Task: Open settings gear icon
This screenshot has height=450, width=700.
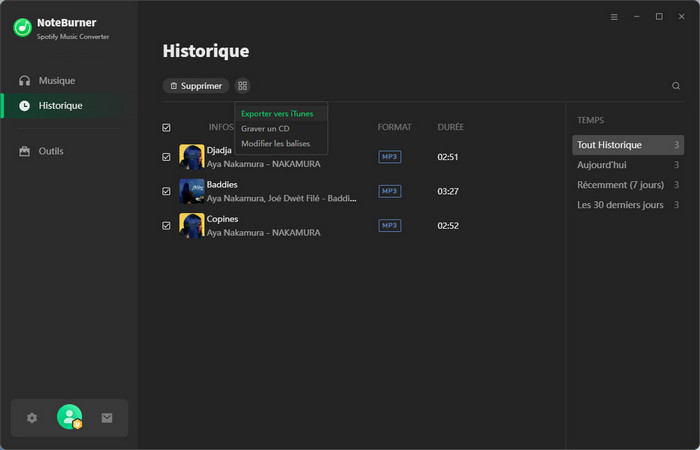Action: tap(32, 418)
